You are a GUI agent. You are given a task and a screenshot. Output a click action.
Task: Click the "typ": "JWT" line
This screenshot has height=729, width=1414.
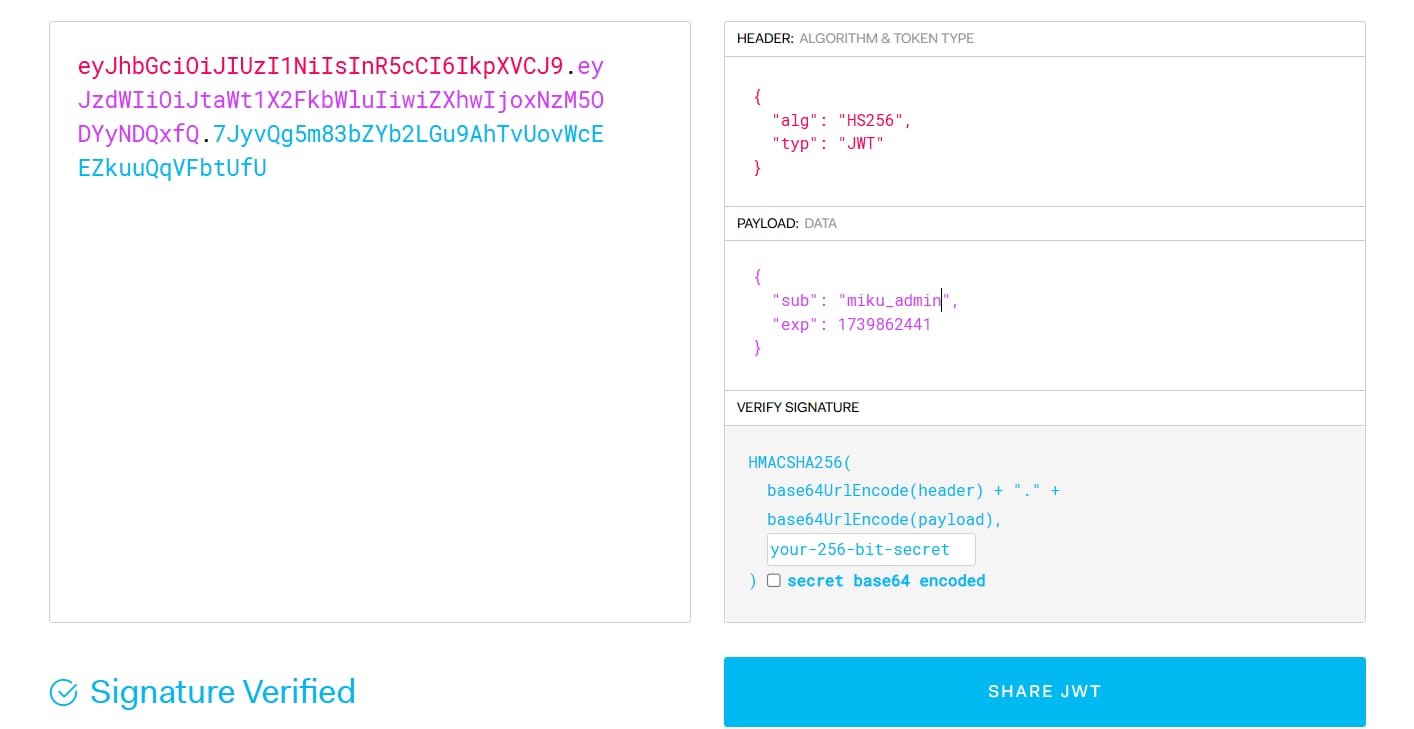(x=828, y=143)
